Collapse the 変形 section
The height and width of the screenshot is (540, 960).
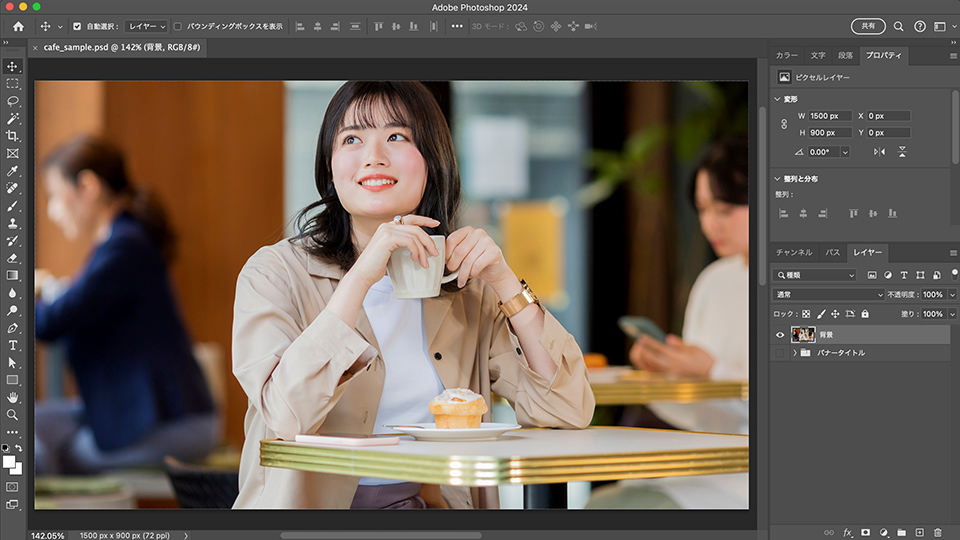[x=778, y=99]
